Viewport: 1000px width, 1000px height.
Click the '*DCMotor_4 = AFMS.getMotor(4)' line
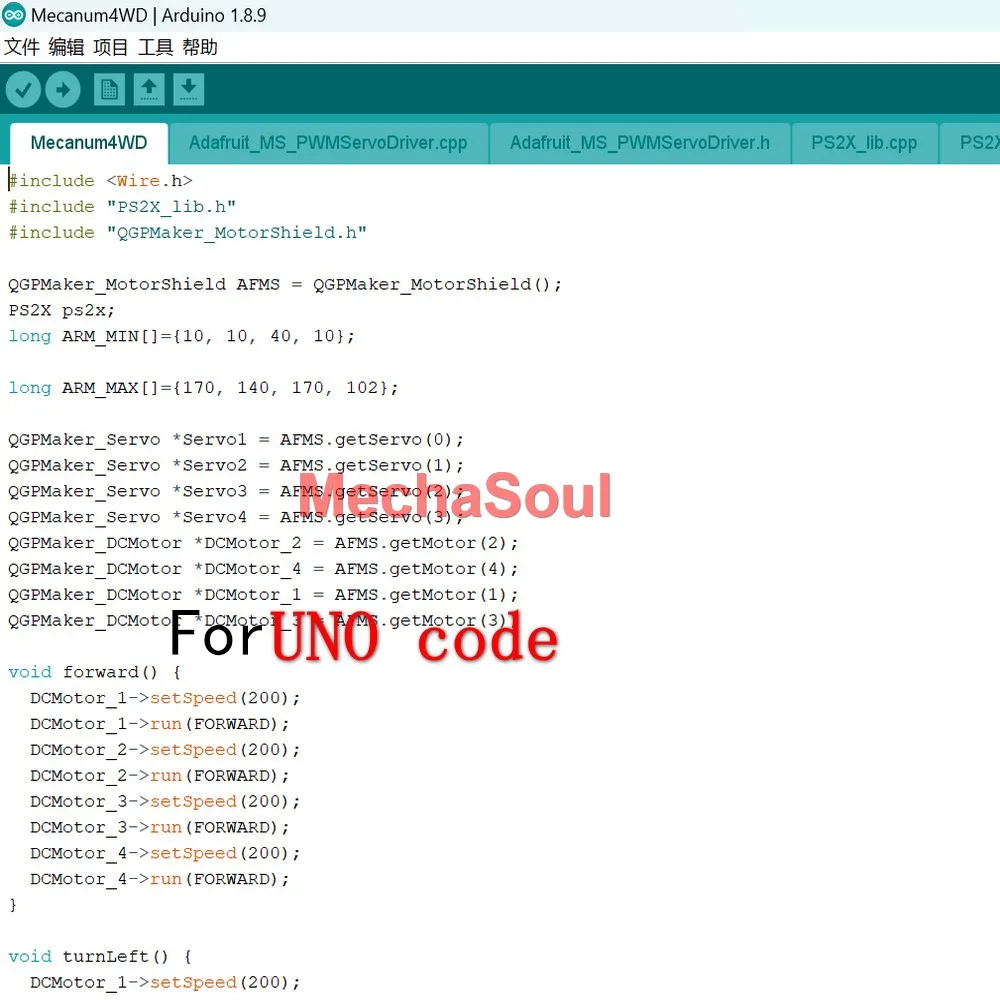coord(263,569)
